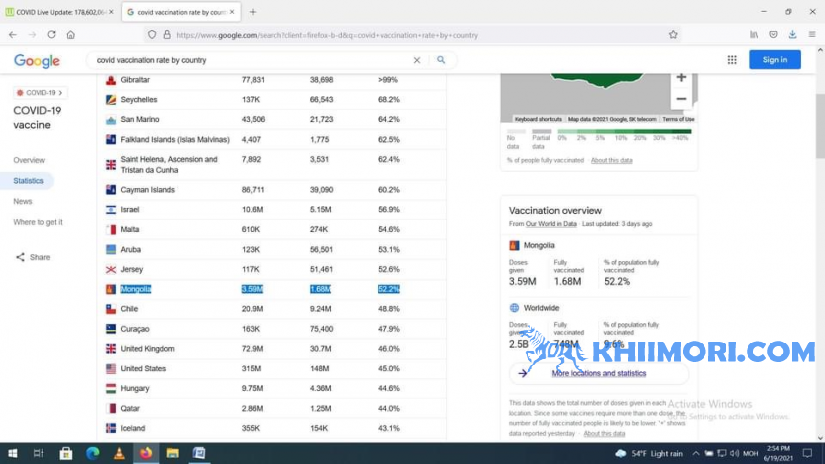Viewport: 825px width, 464px height.
Task: Open the Firefox home page icon
Action: tap(71, 35)
